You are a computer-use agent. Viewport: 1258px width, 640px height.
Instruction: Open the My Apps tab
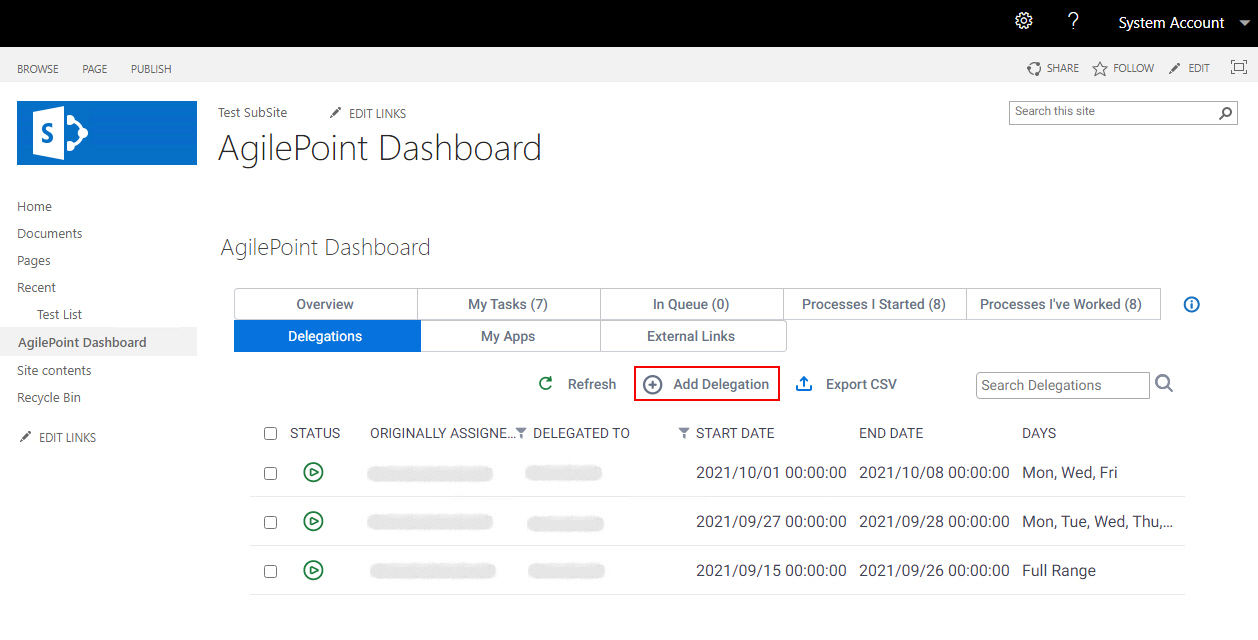(508, 336)
